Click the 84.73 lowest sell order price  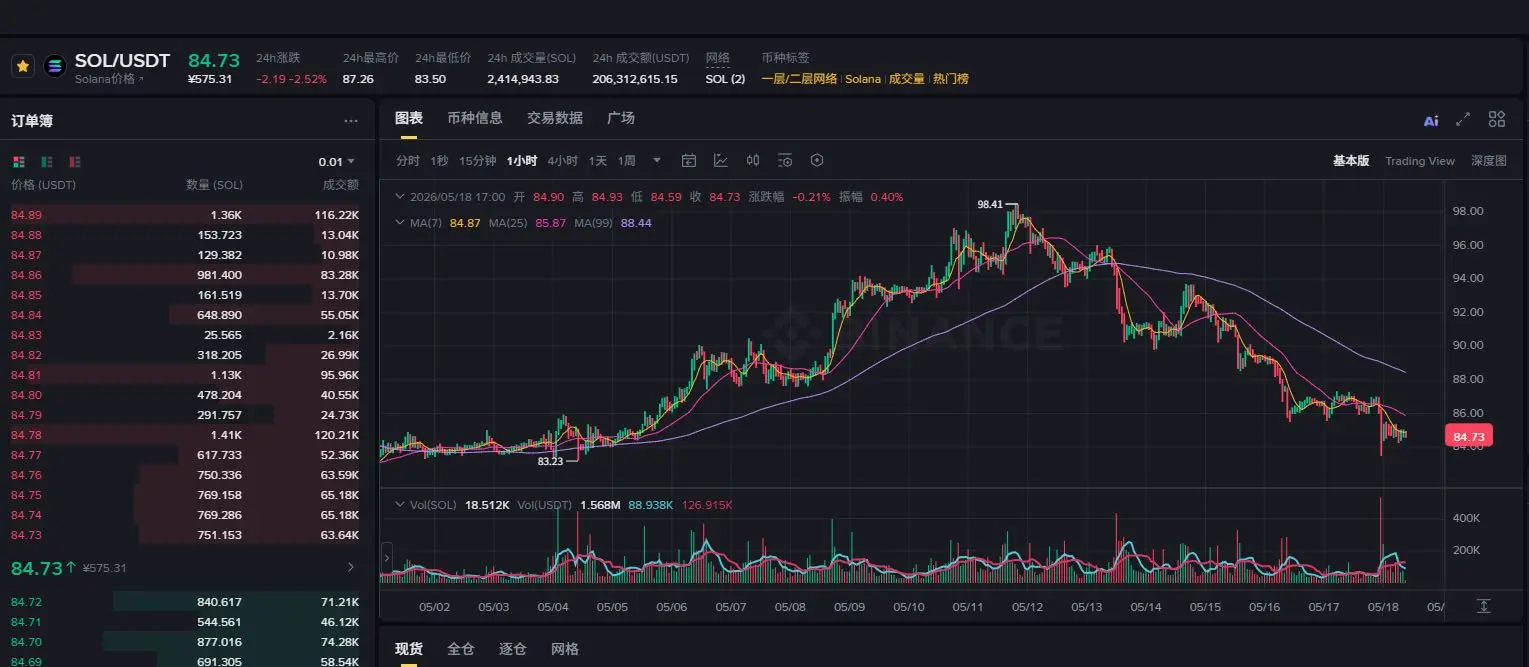(27, 535)
